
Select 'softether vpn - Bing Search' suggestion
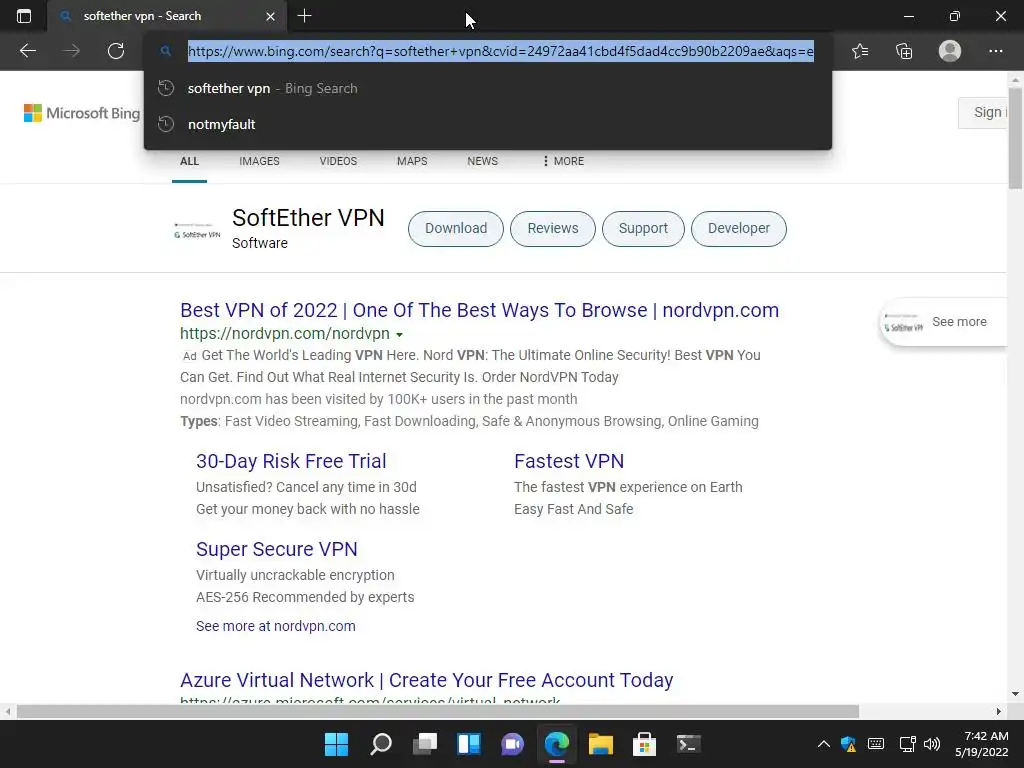point(488,88)
